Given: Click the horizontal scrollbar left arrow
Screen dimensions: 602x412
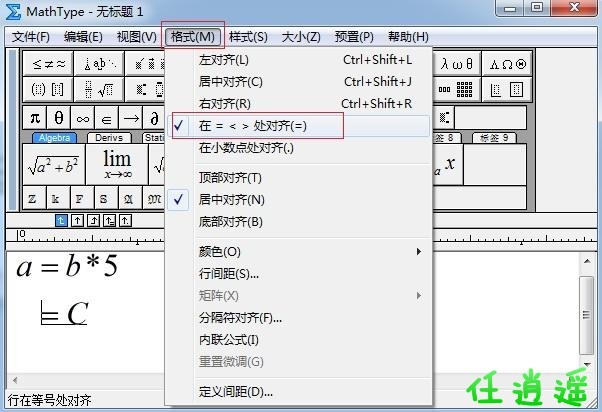Looking at the screenshot, I should click(15, 380).
